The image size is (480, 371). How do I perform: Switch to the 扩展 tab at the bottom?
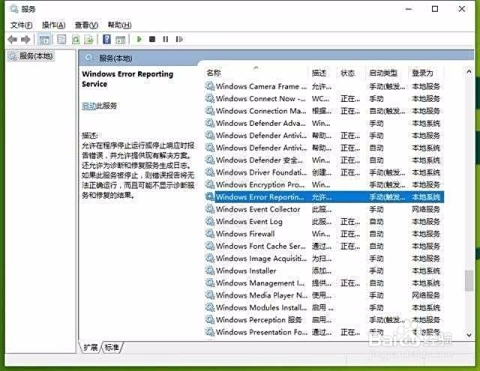pos(91,347)
